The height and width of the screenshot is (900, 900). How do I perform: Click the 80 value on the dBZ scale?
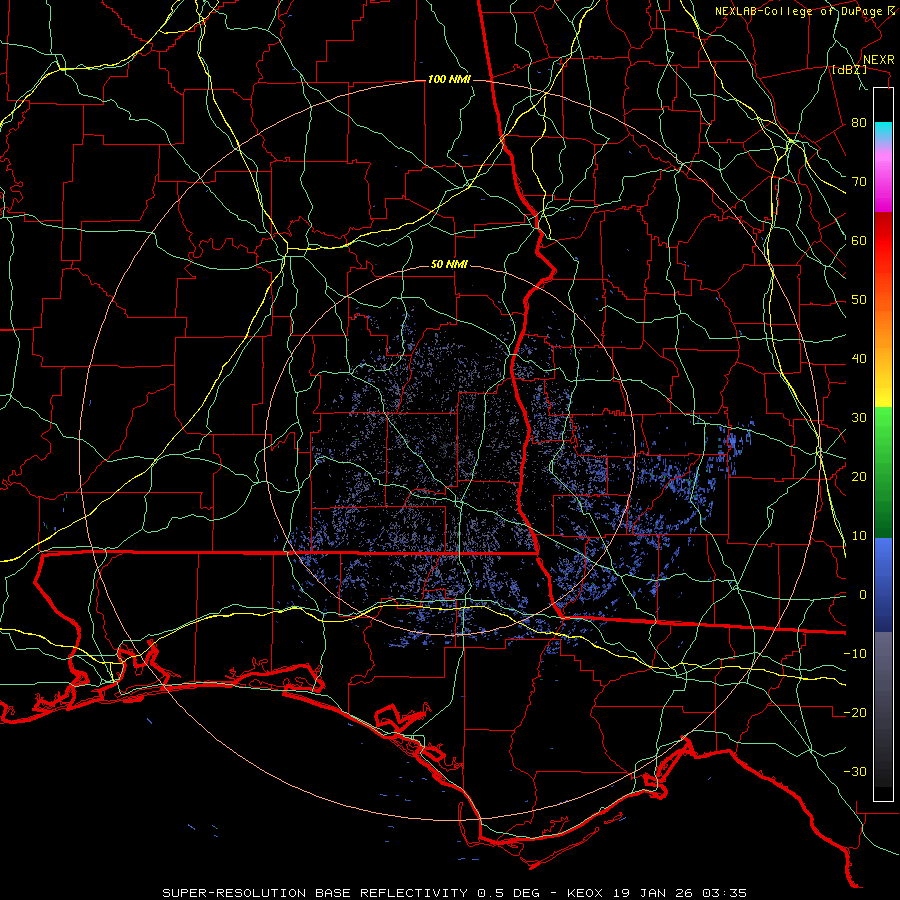[859, 123]
